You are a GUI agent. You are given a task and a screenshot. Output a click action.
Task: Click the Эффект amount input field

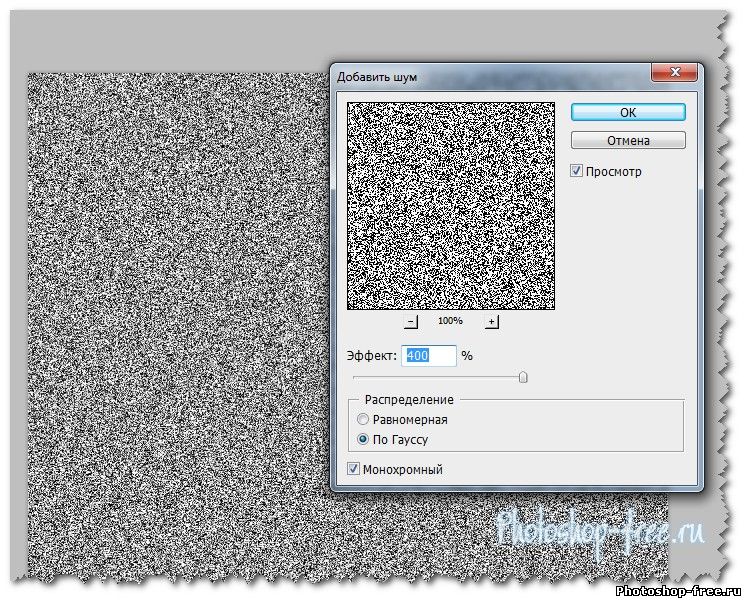tap(429, 355)
